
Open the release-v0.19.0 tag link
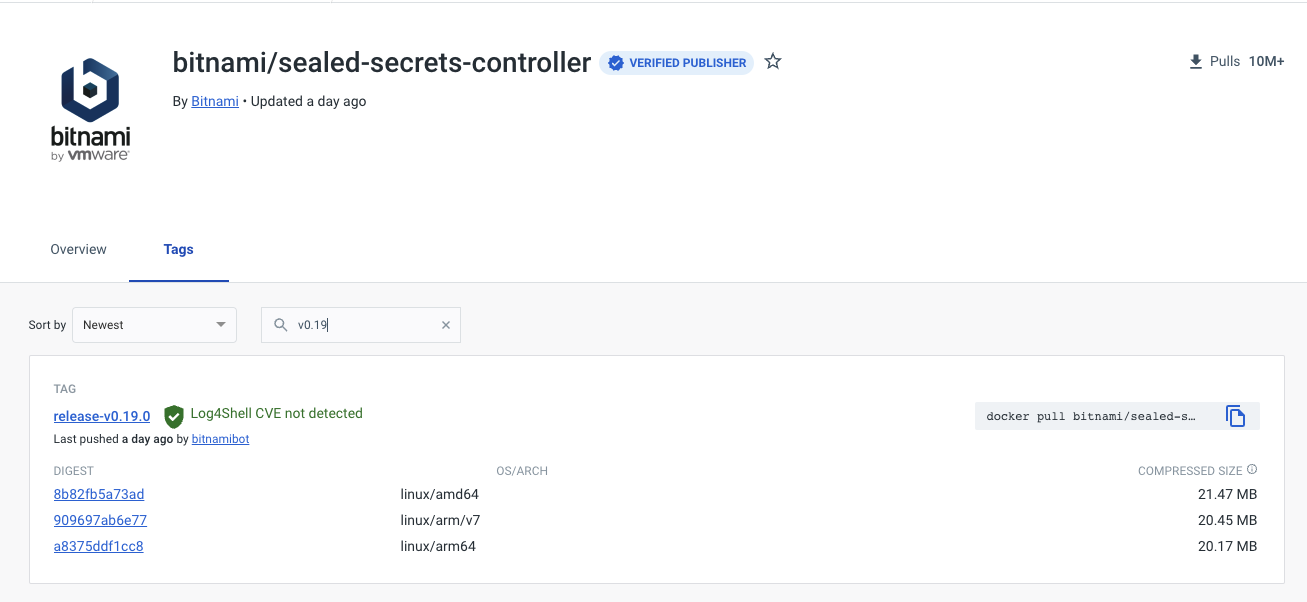[101, 416]
